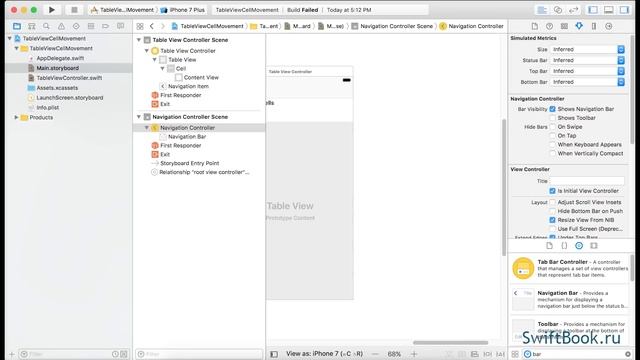Enable When Keyboard Appears checkbox
This screenshot has width=640, height=360.
point(552,144)
